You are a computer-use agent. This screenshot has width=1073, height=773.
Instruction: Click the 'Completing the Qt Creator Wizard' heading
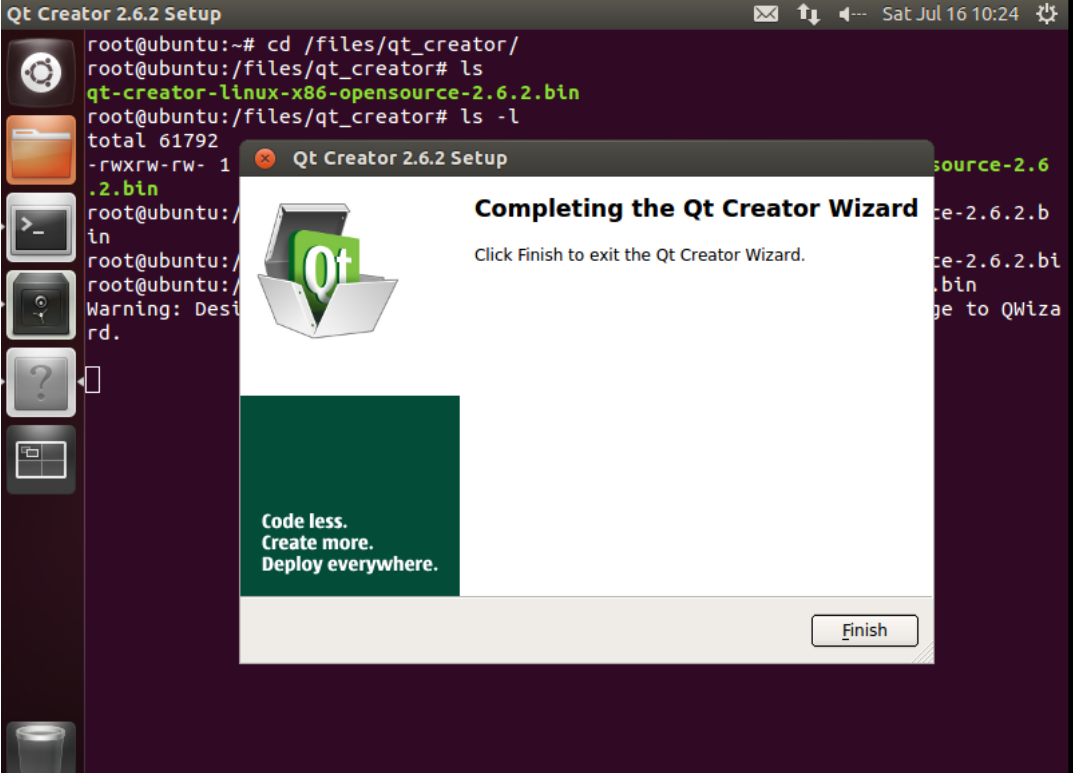tap(696, 208)
